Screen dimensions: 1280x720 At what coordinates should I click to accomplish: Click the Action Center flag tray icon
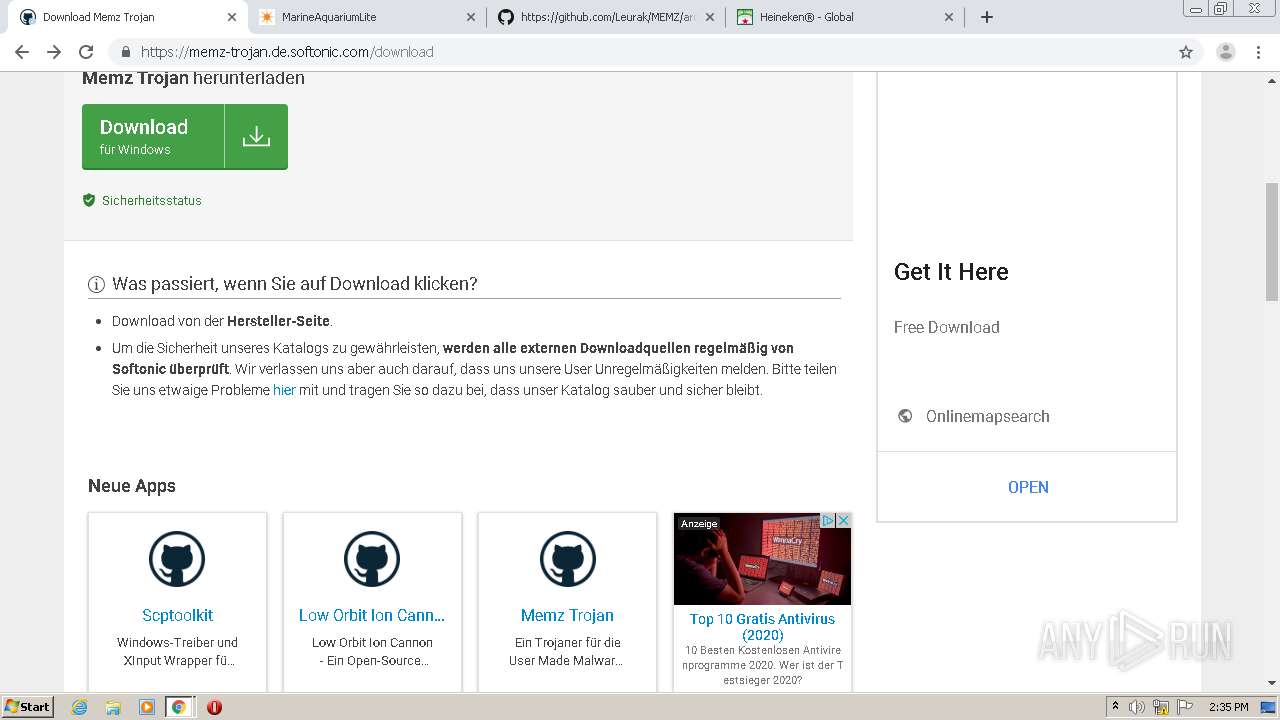point(1186,707)
